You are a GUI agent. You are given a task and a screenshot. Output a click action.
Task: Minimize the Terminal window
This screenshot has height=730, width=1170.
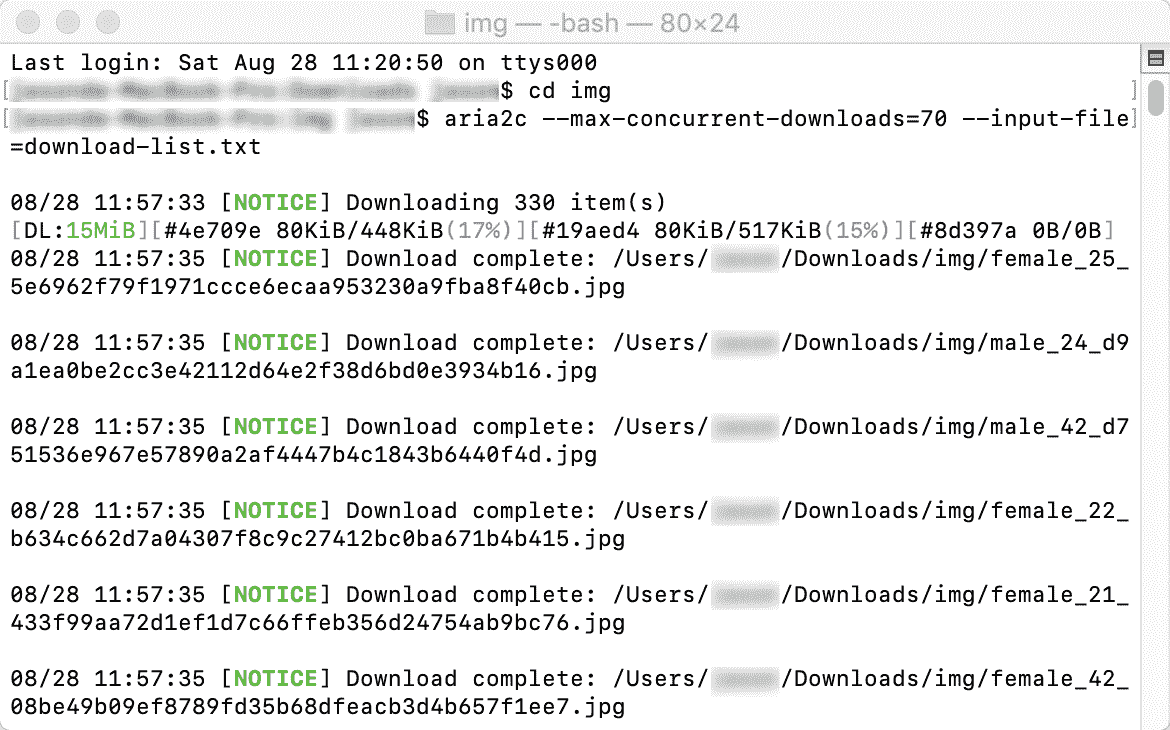68,22
